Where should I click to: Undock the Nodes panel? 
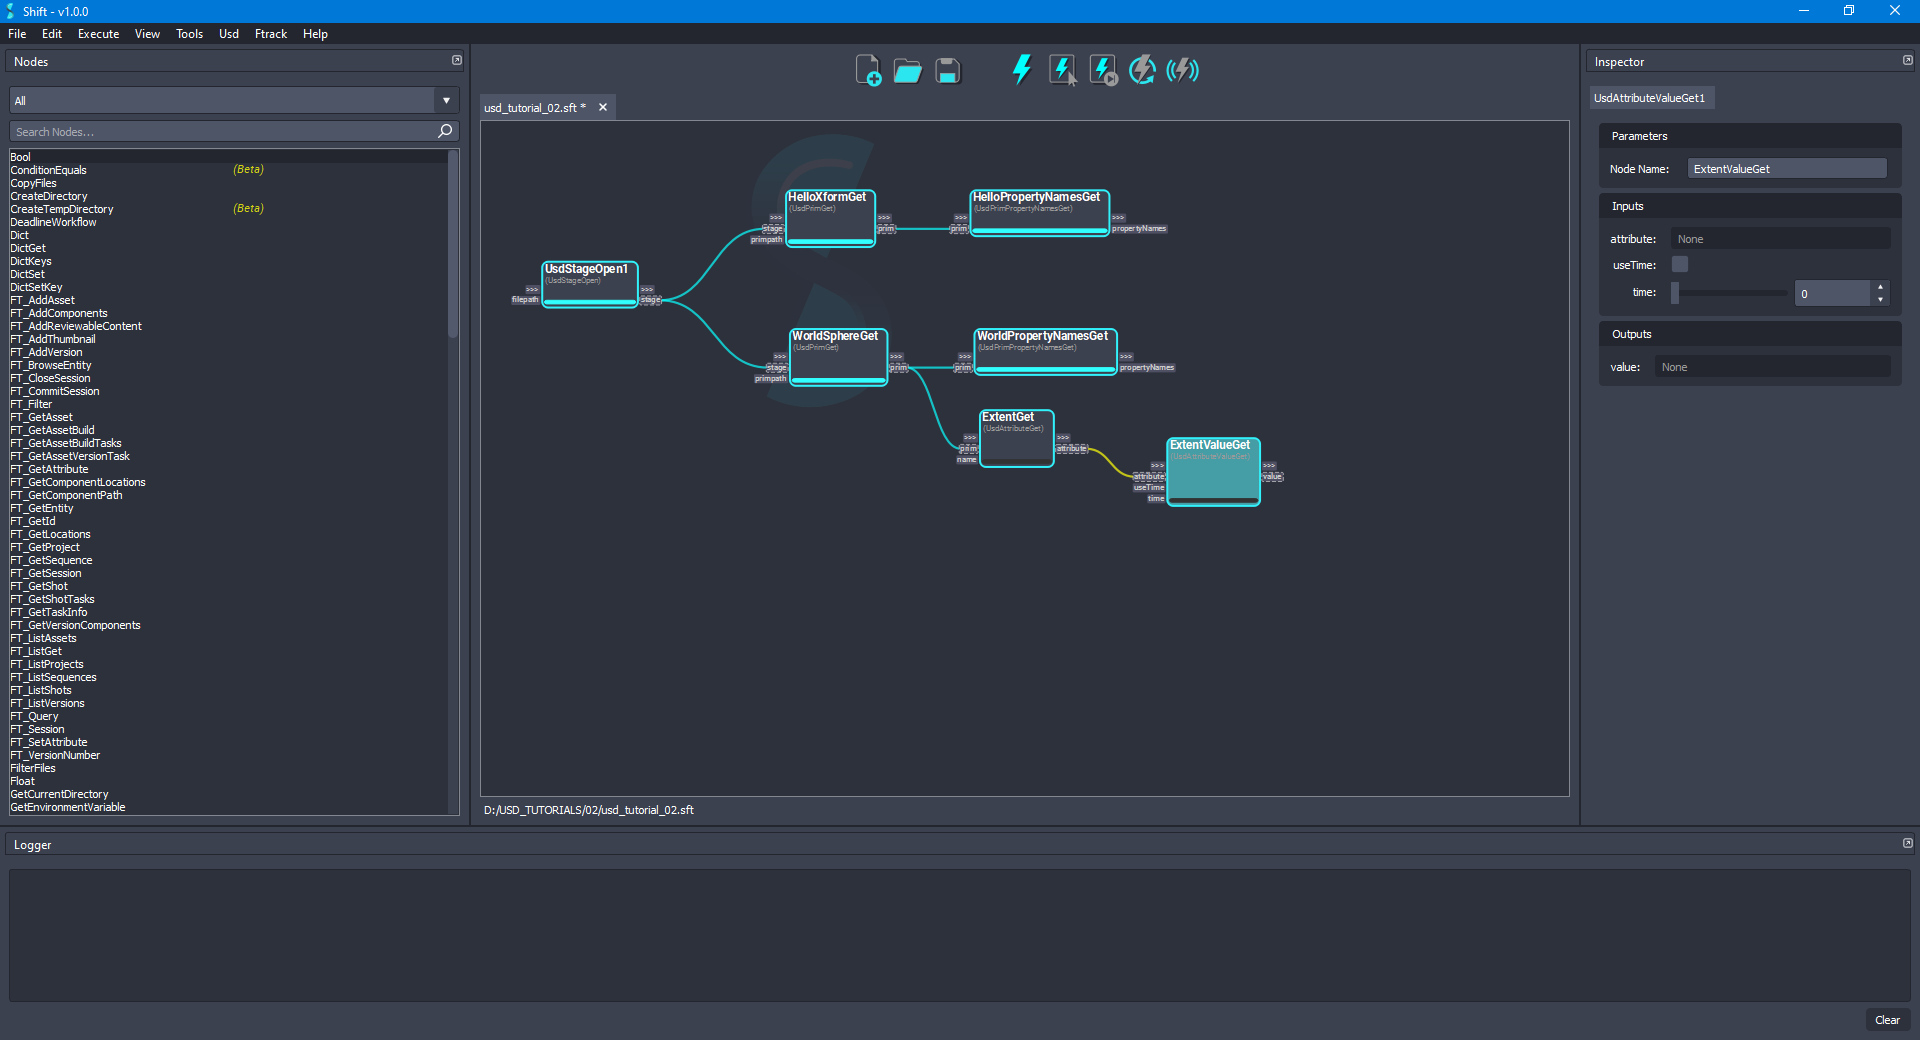(x=457, y=60)
